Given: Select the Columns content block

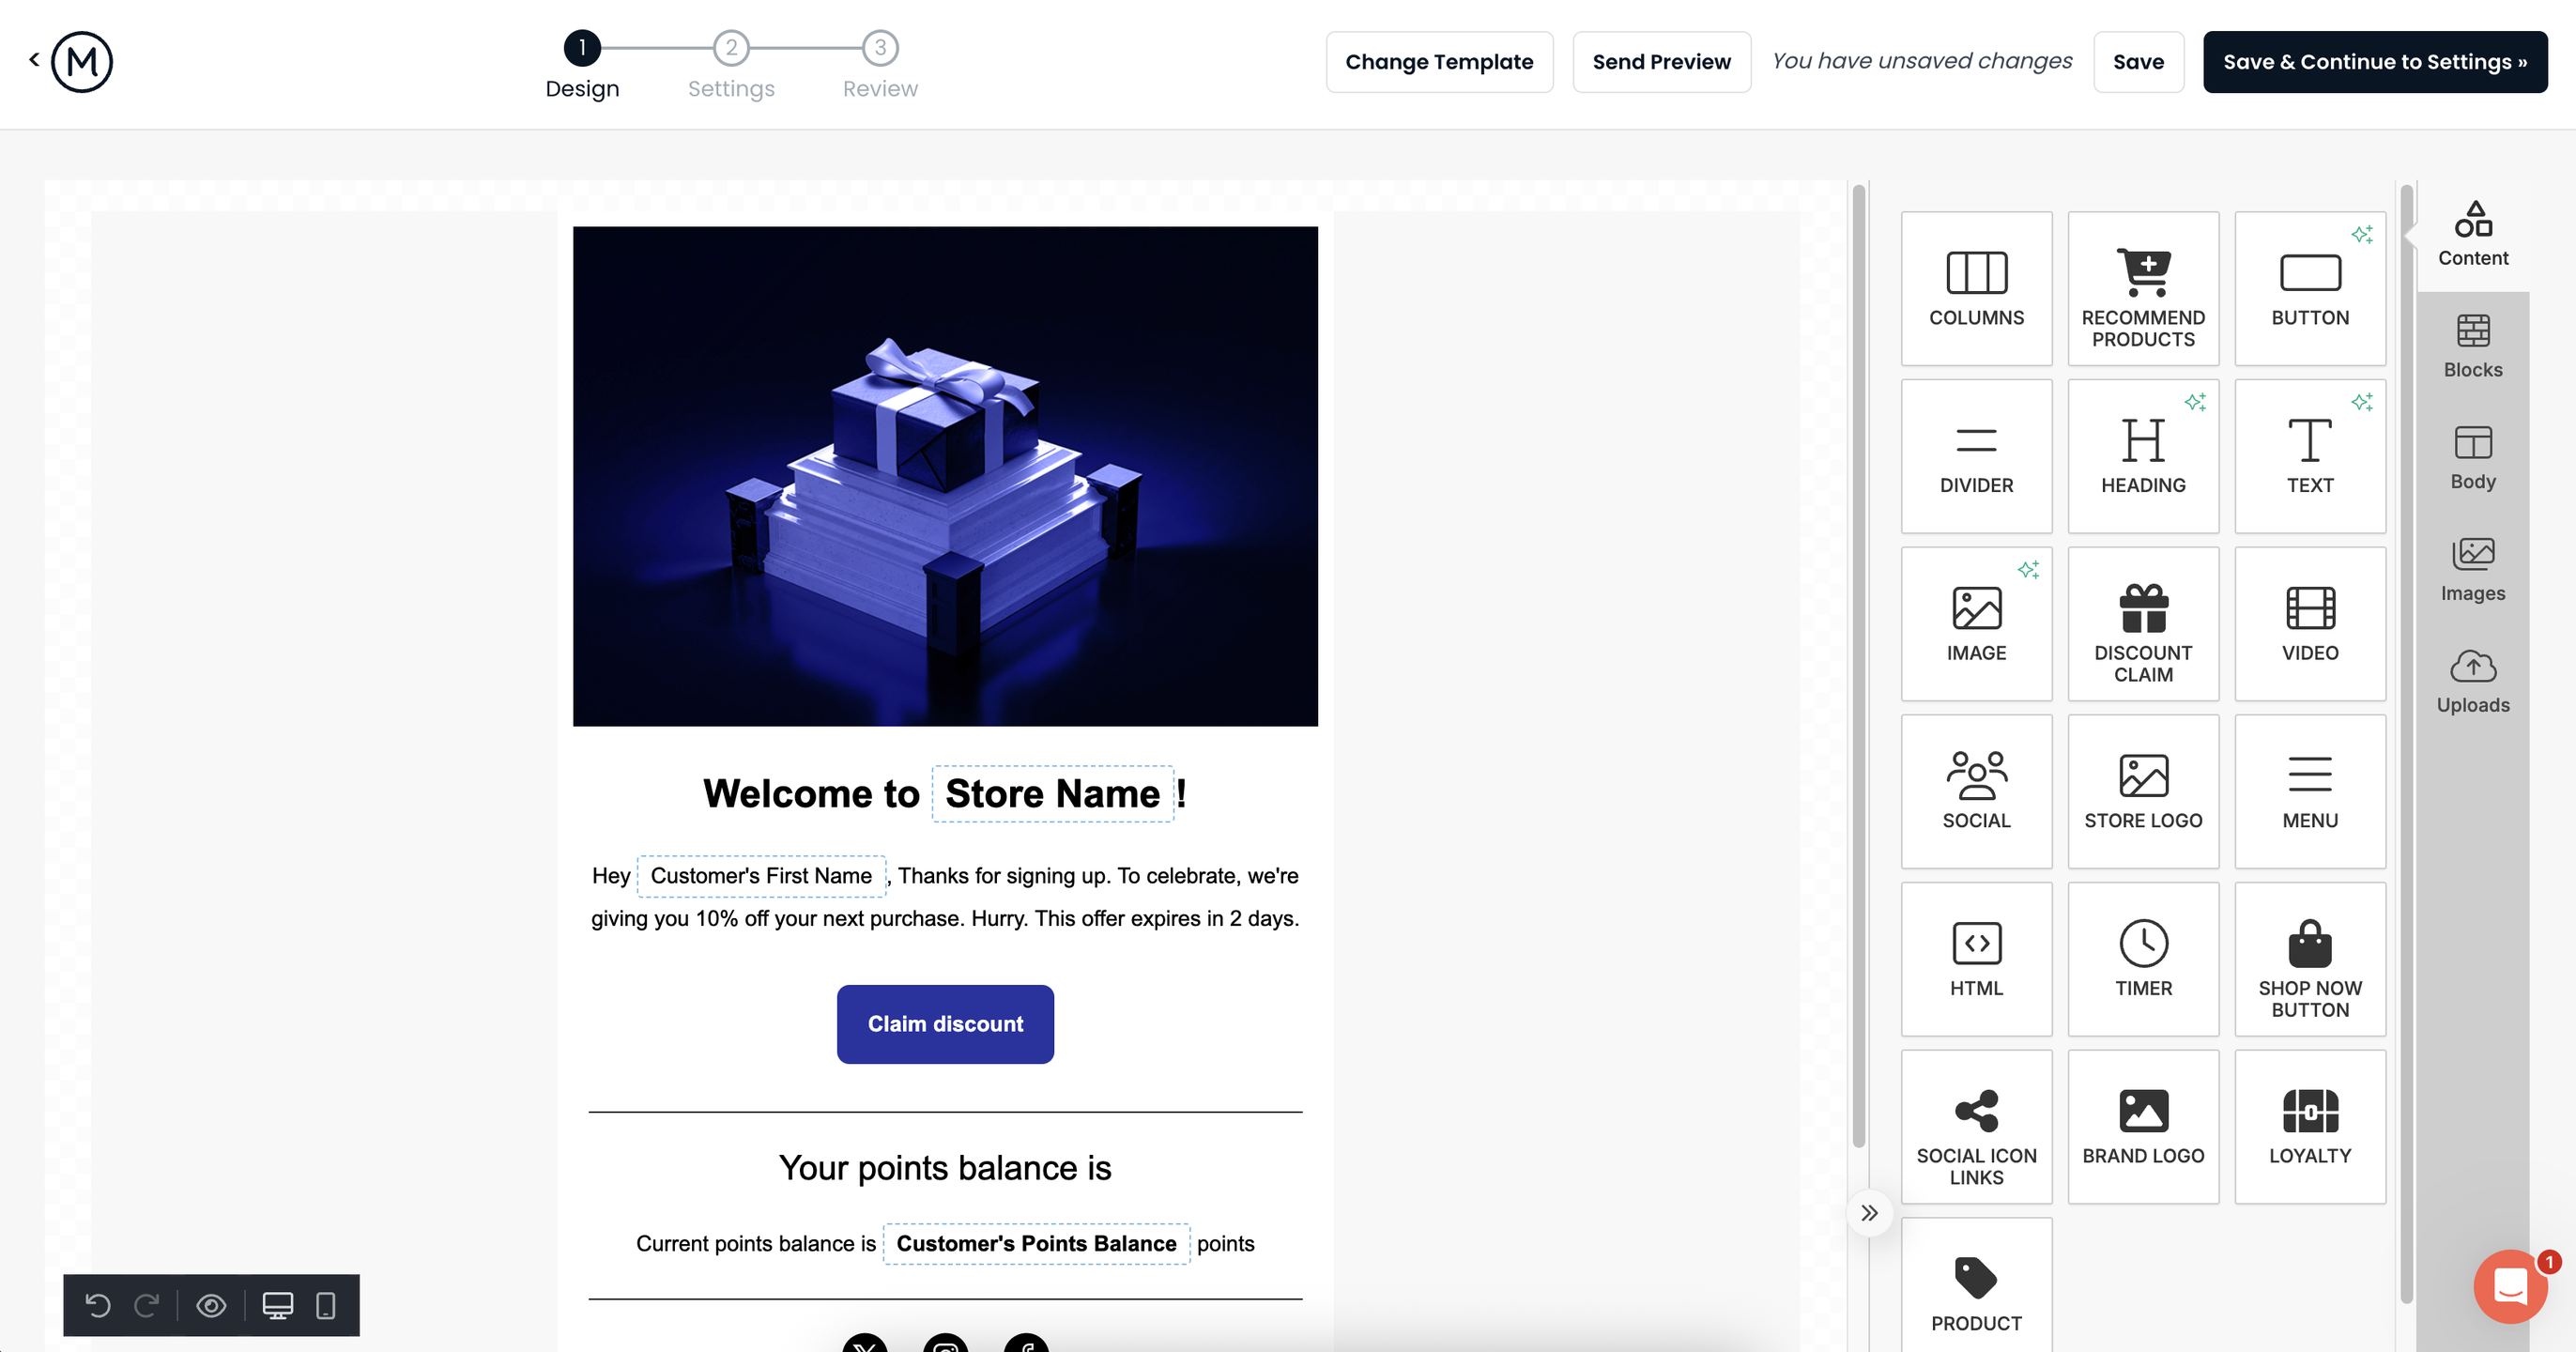Looking at the screenshot, I should point(1976,288).
